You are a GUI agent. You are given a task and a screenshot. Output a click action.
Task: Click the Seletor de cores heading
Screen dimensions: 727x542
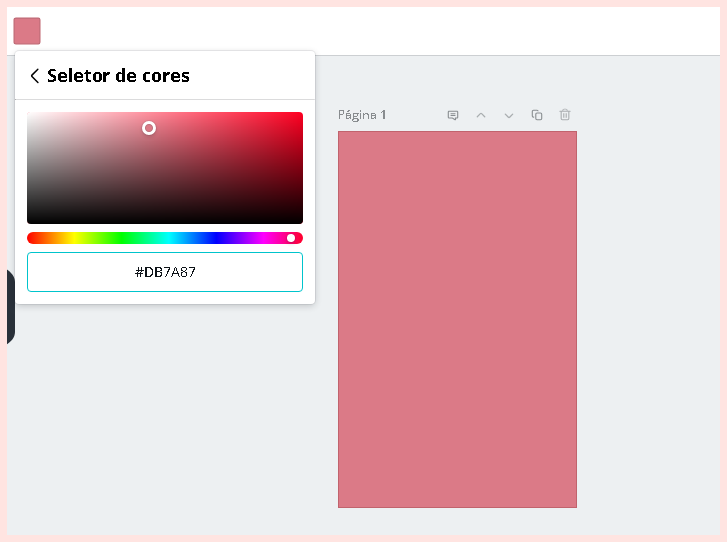pos(118,76)
